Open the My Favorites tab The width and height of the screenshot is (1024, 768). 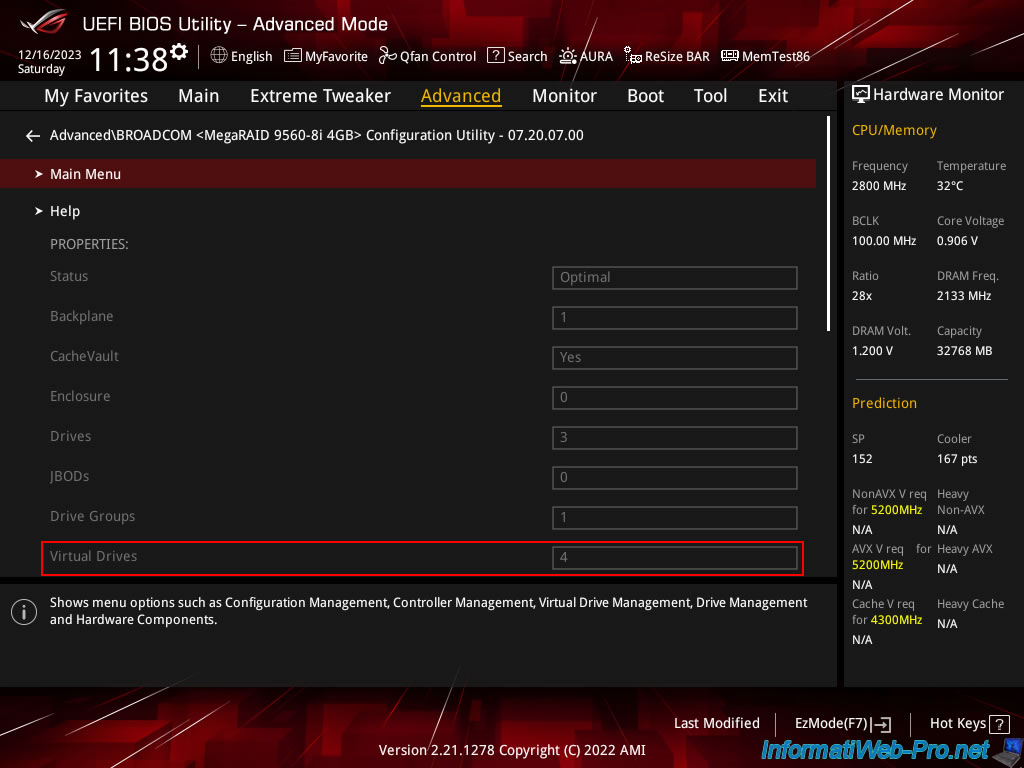(x=96, y=96)
